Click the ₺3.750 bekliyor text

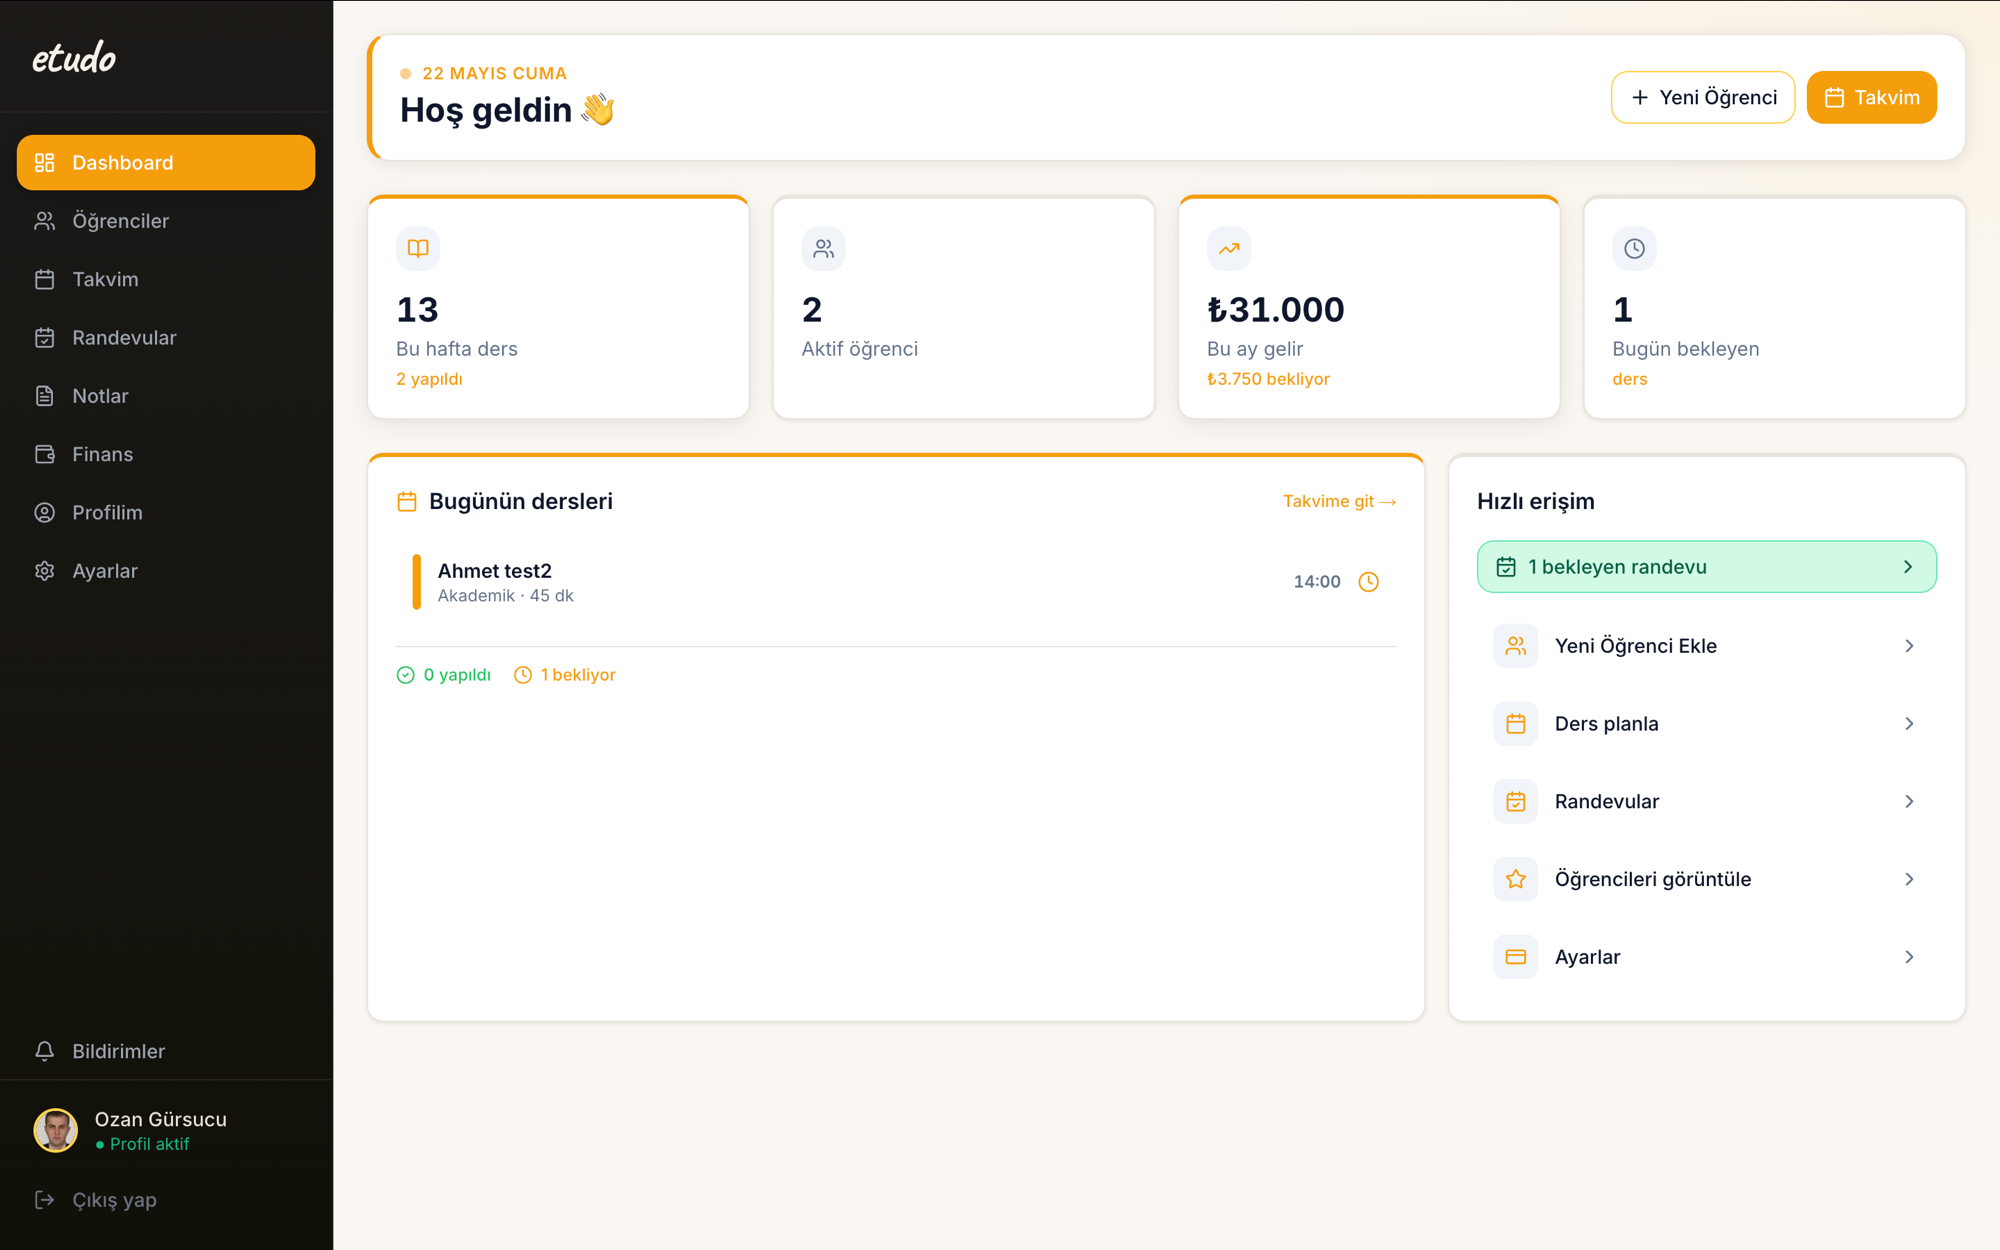tap(1268, 379)
